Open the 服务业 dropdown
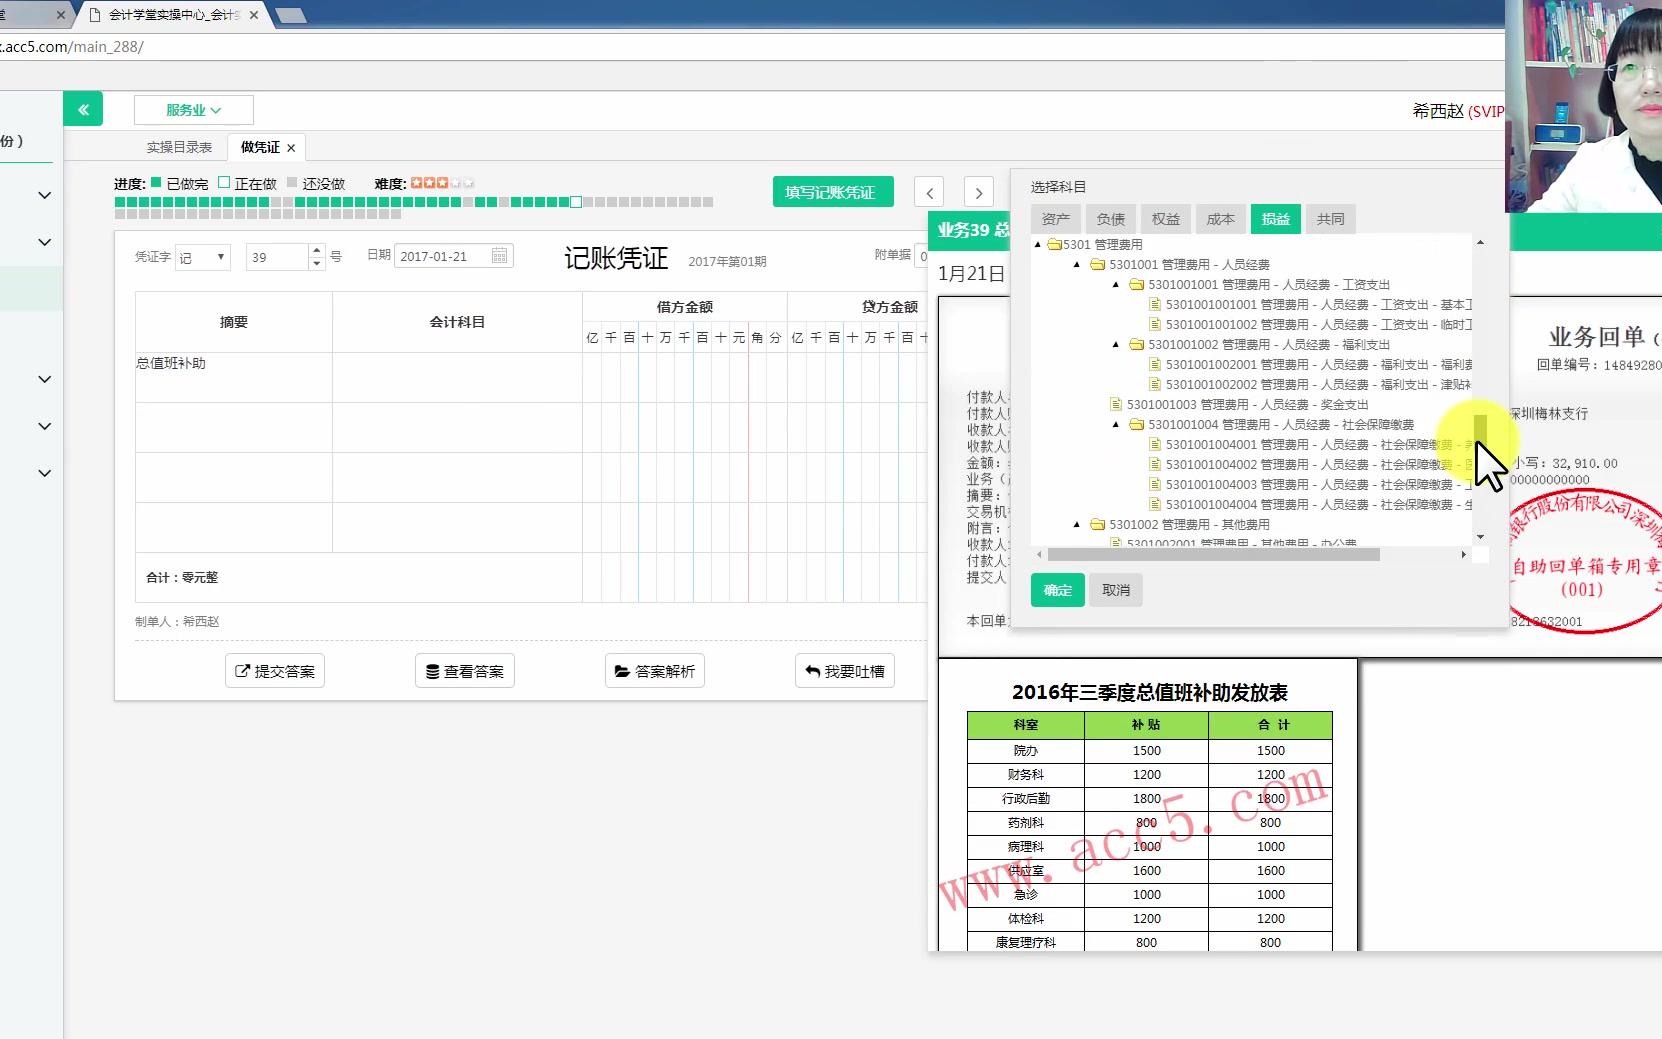The height and width of the screenshot is (1039, 1662). [x=193, y=110]
